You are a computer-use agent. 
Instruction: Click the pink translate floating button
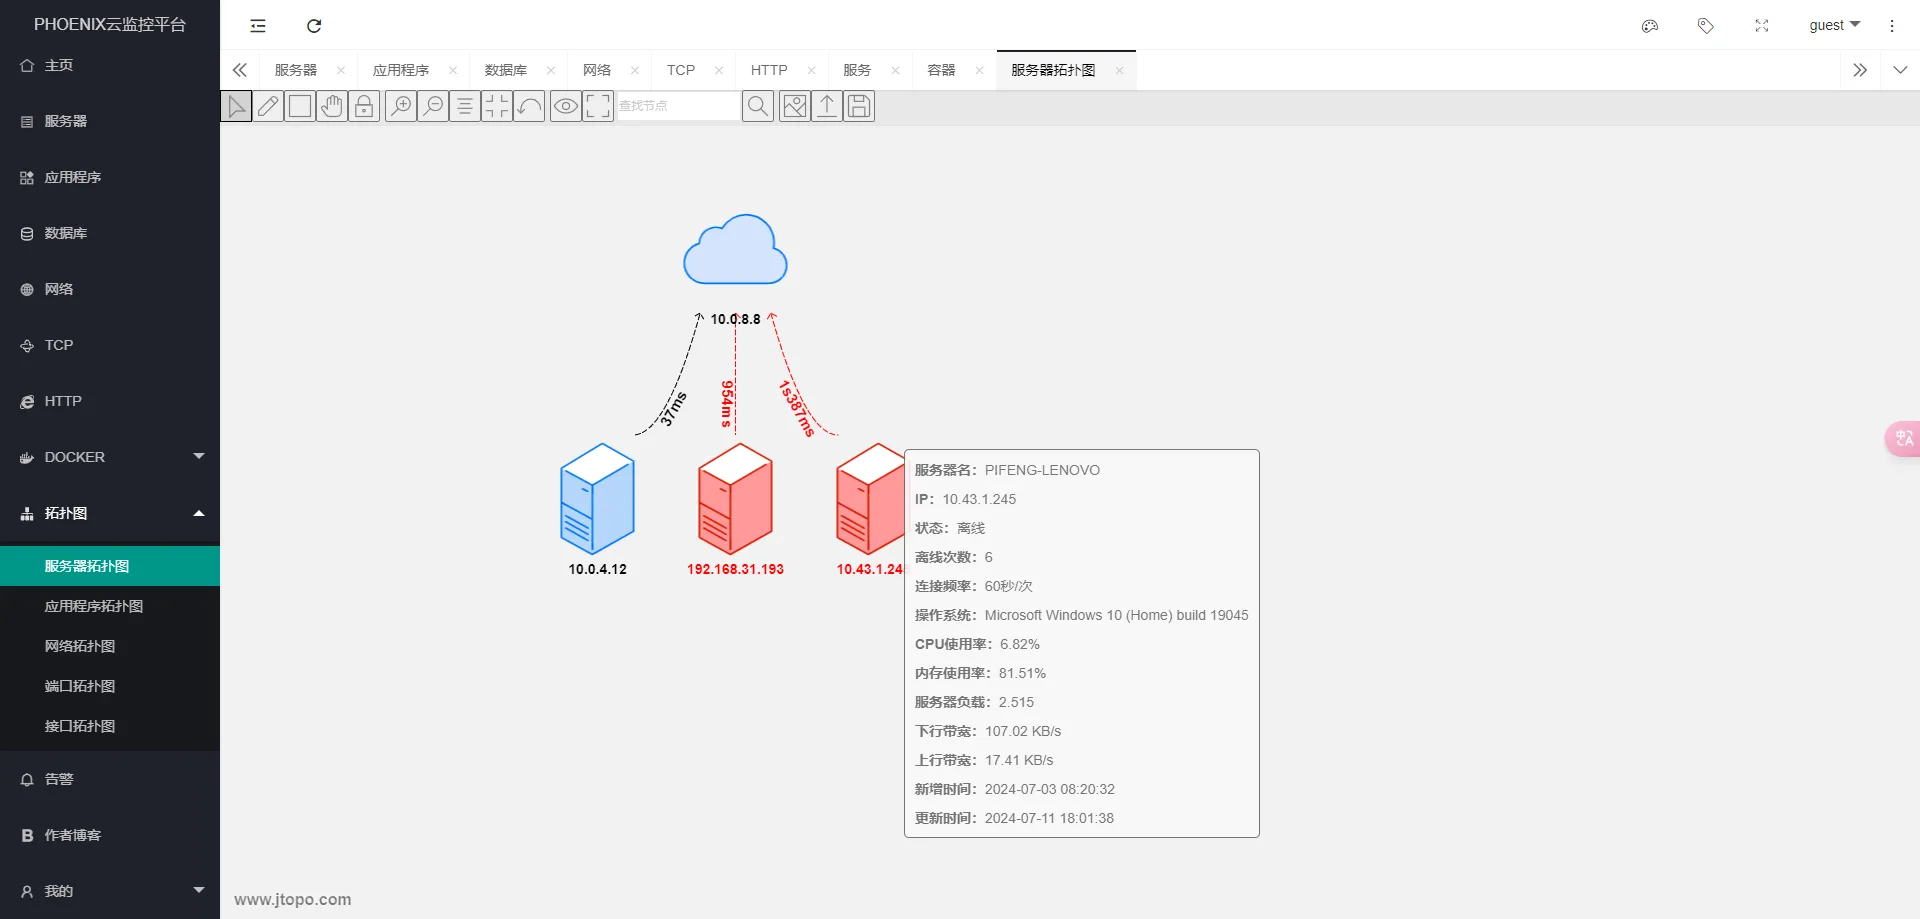coord(1902,438)
